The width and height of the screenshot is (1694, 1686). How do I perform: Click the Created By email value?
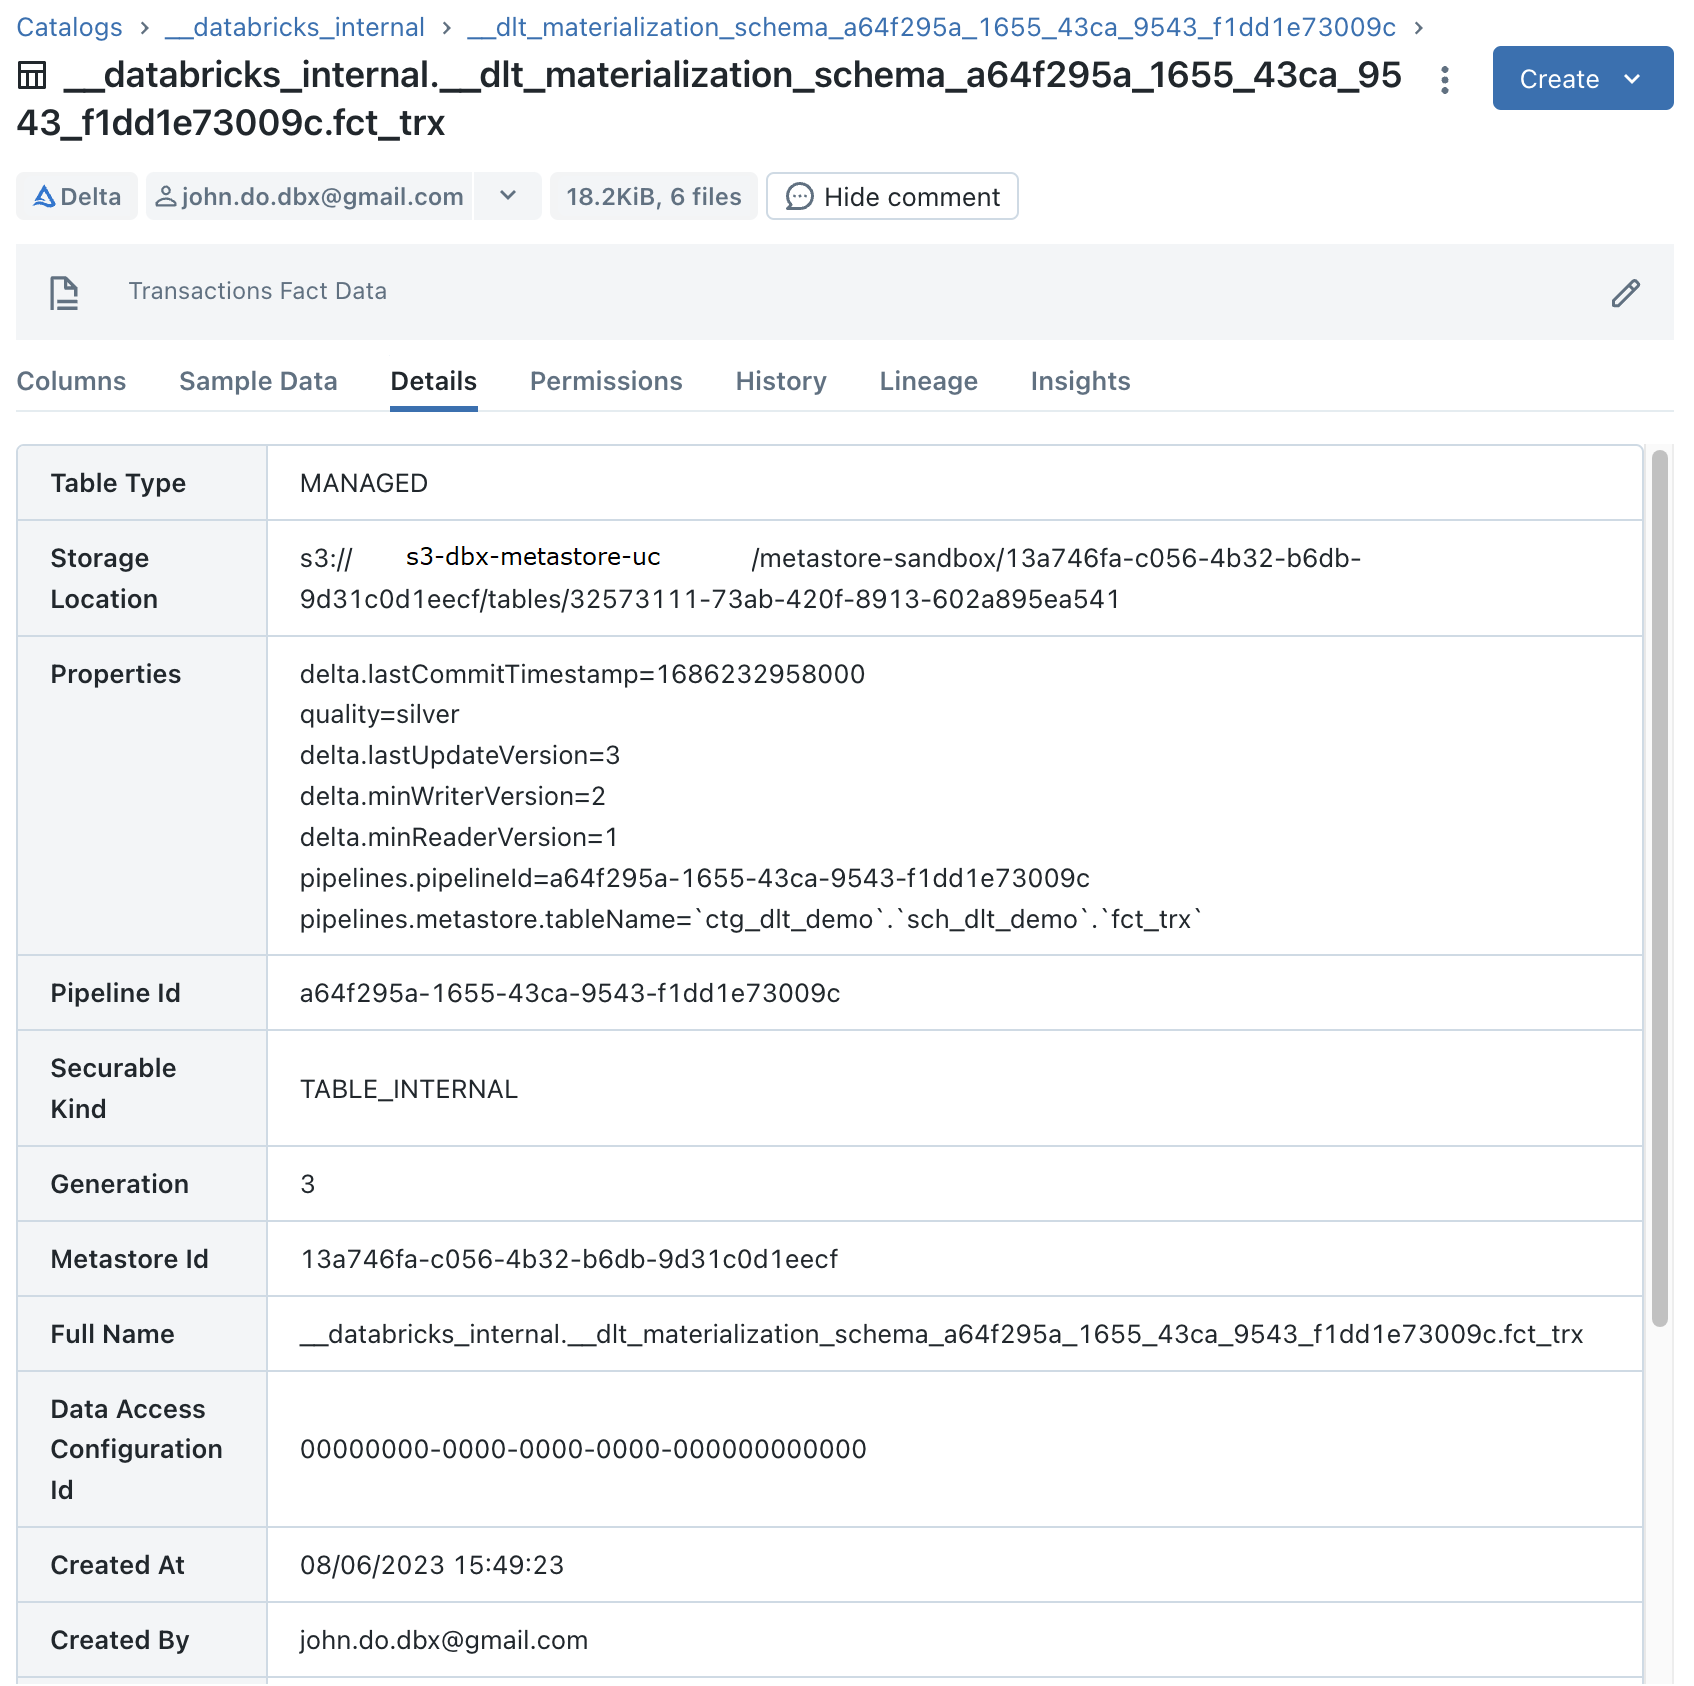click(444, 1640)
